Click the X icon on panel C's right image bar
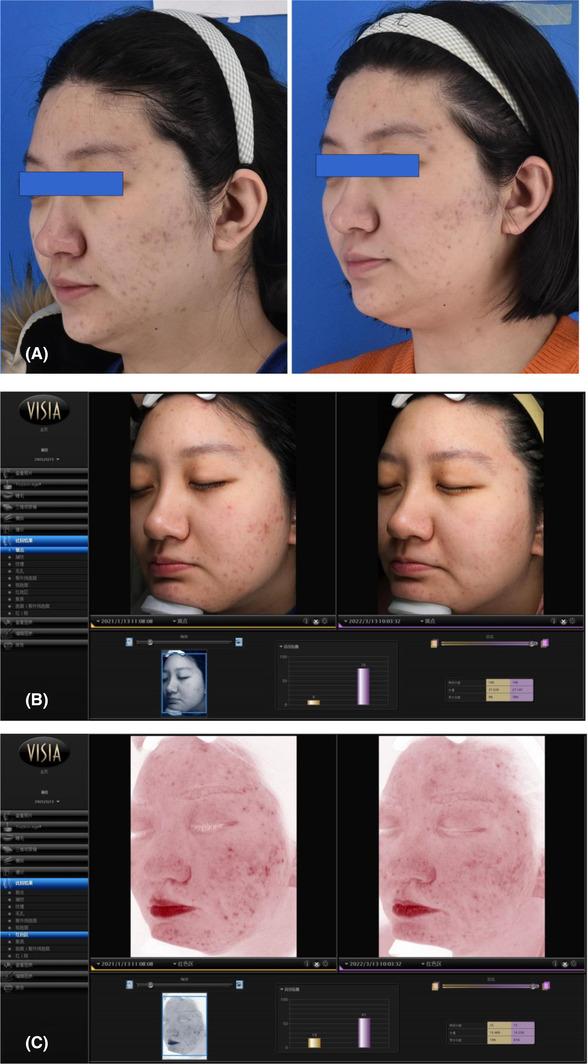Image resolution: width=588 pixels, height=1064 pixels. coord(564,963)
